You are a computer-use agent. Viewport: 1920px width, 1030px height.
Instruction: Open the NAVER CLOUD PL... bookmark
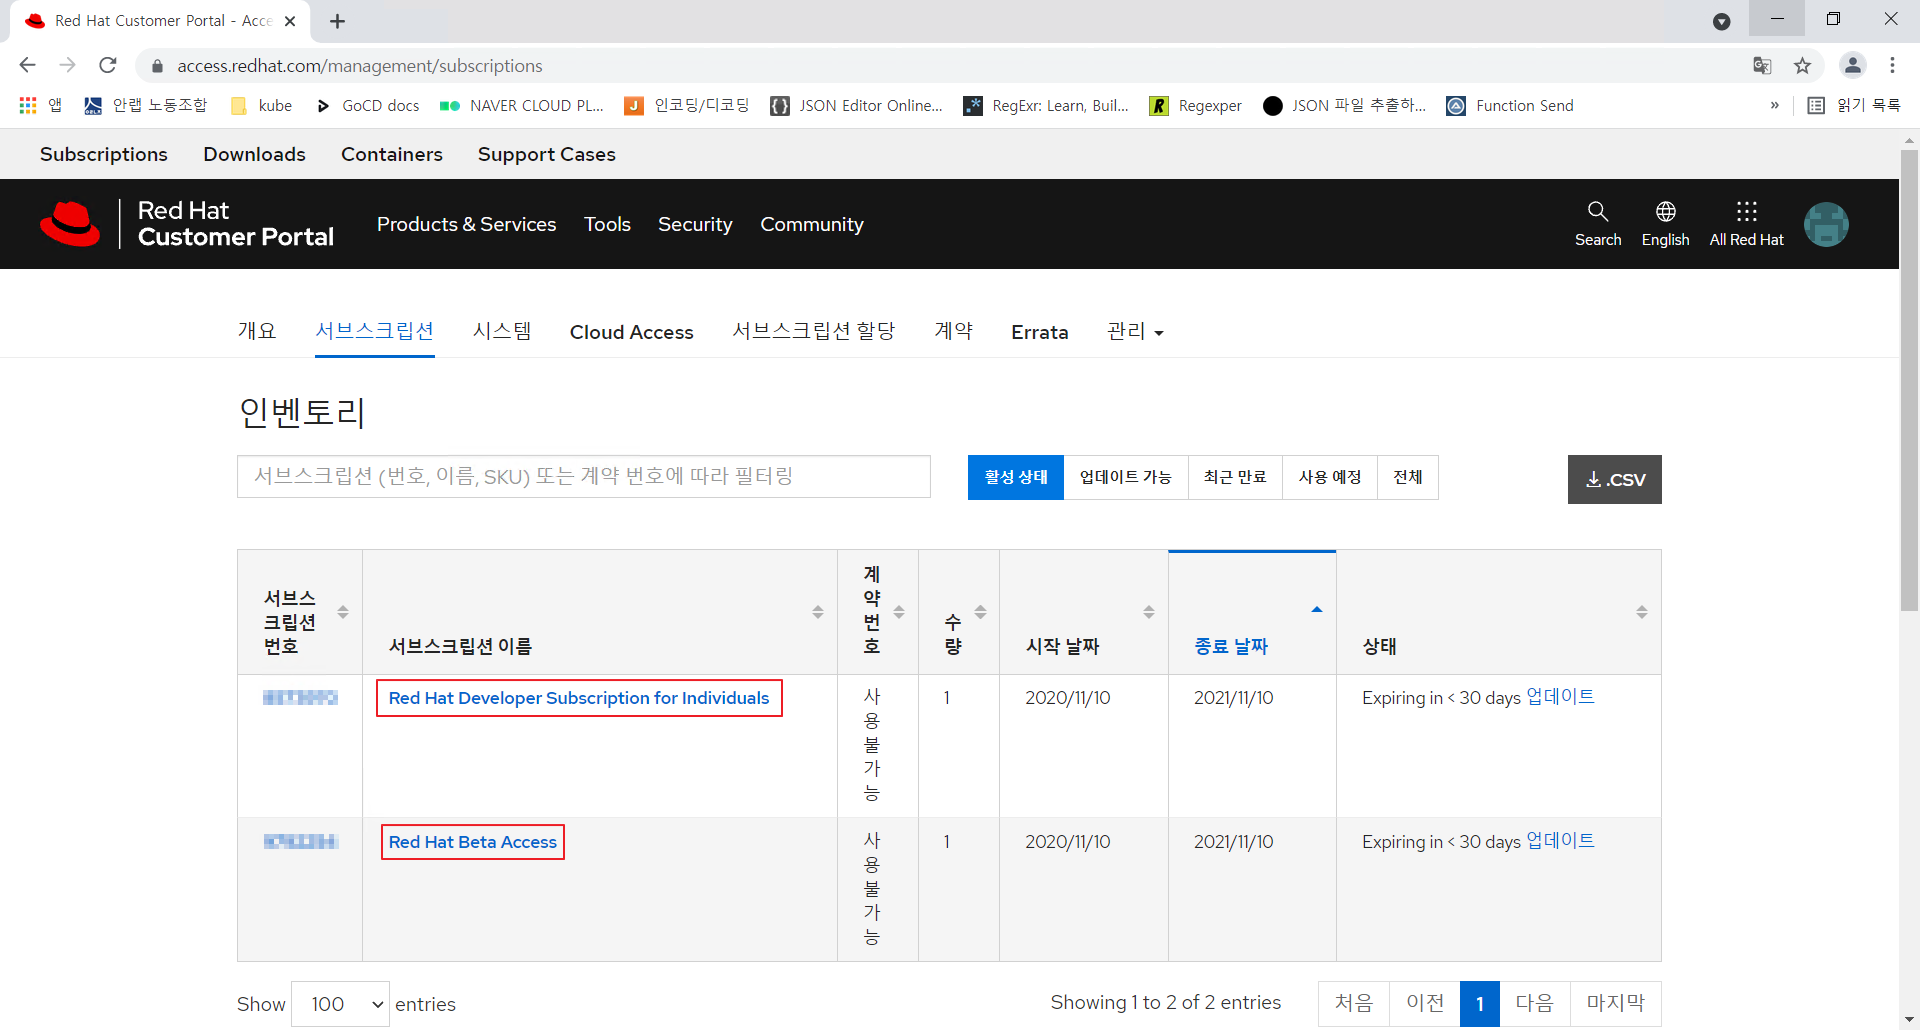(522, 105)
